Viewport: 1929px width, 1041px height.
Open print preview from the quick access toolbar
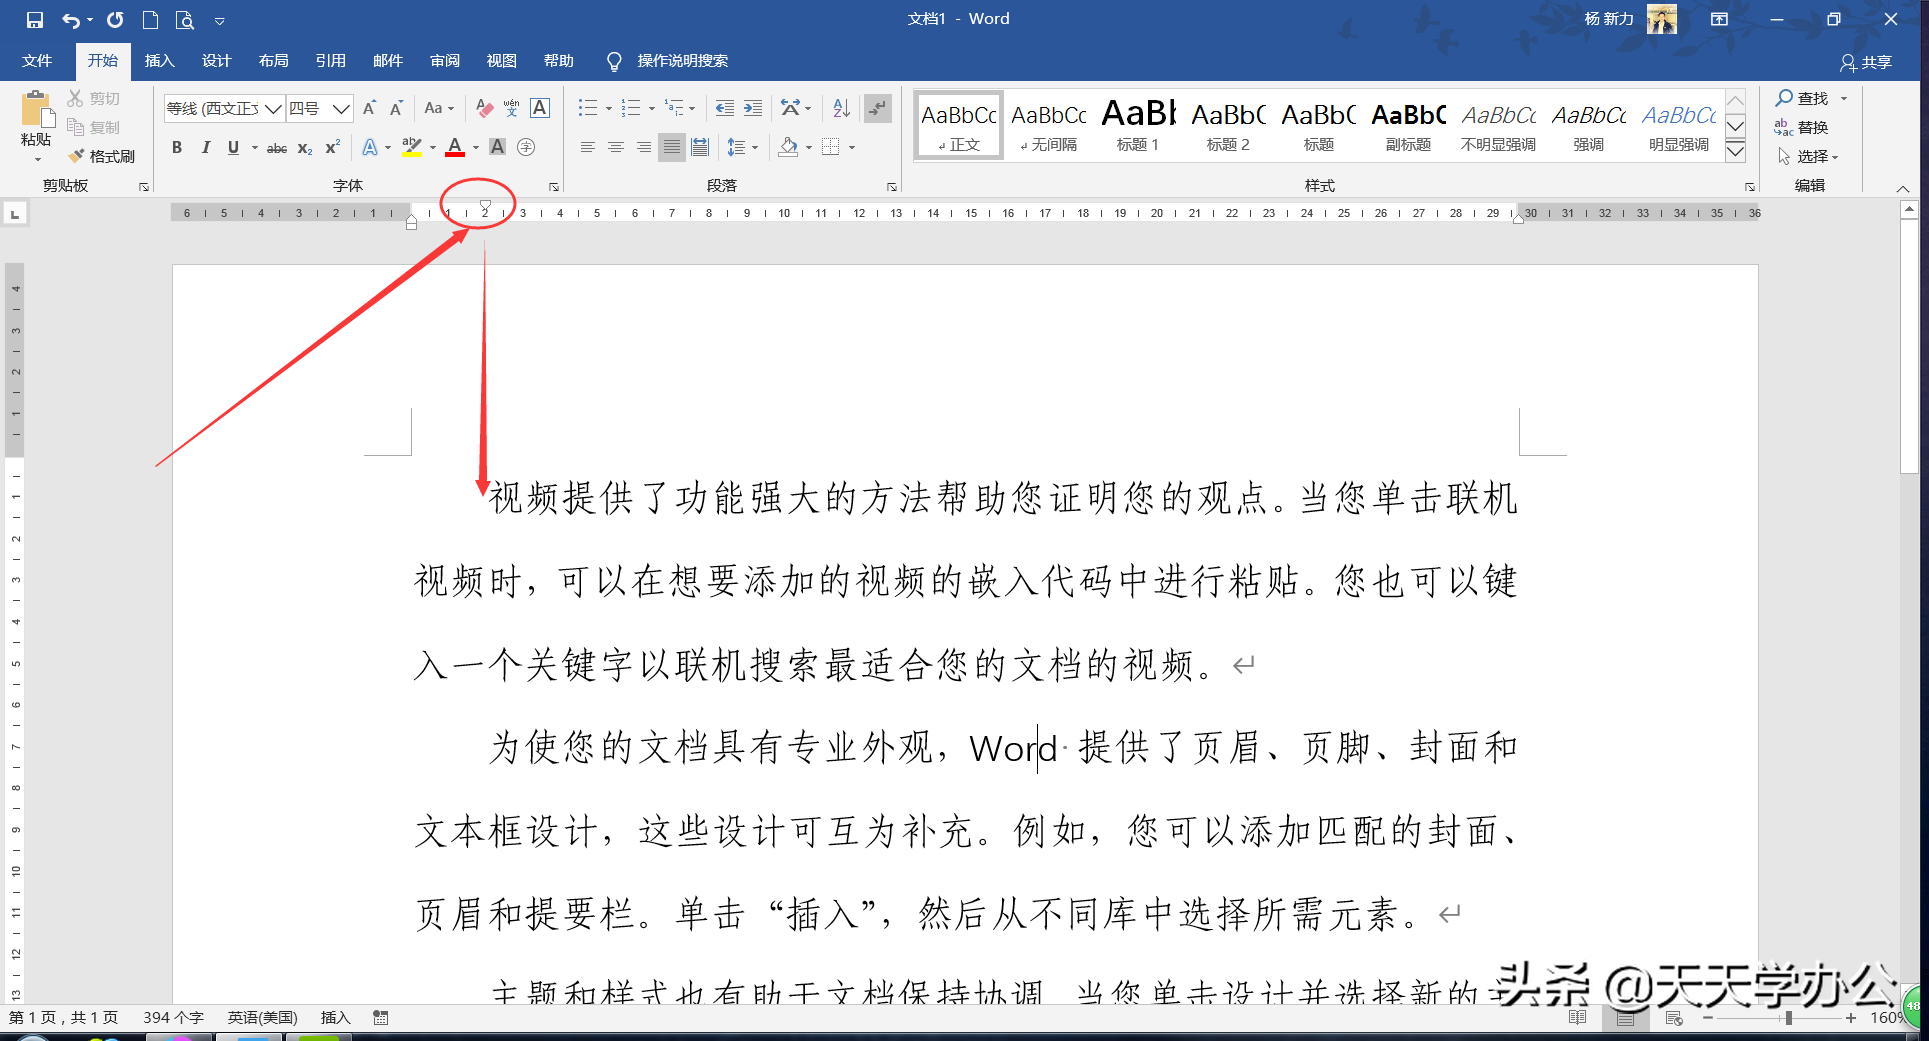[184, 19]
